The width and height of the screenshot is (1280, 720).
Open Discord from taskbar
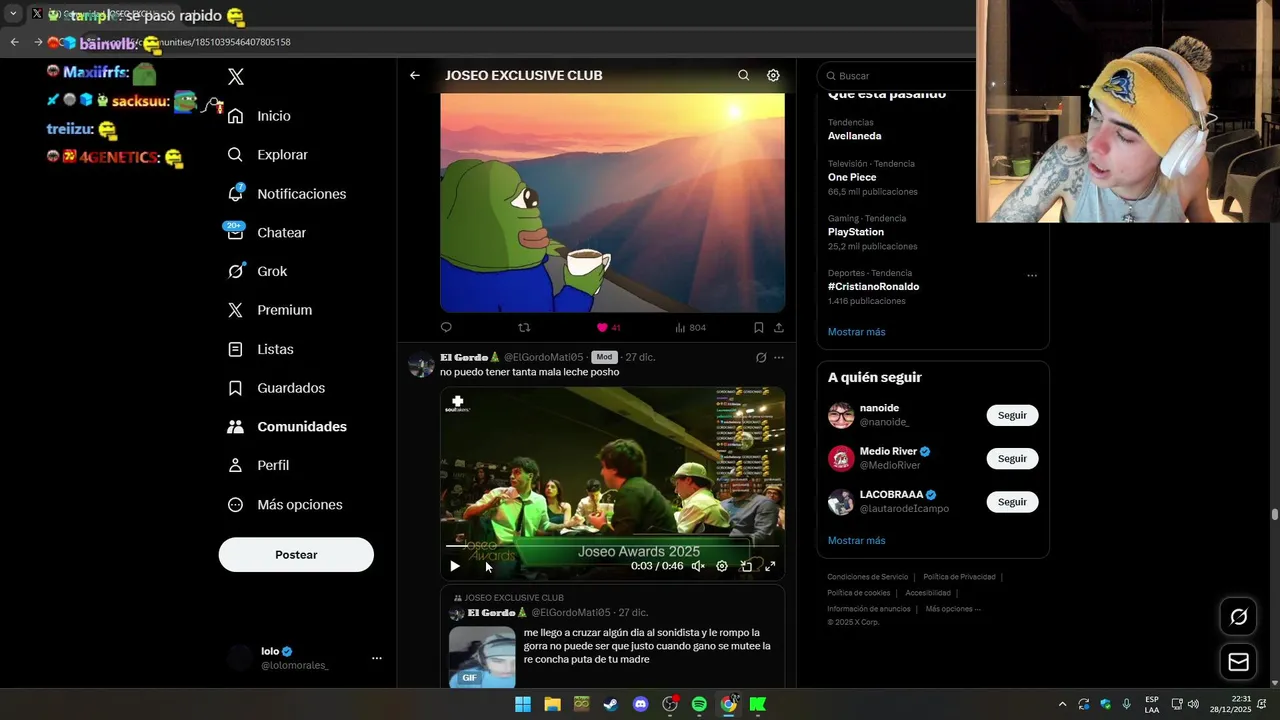click(x=641, y=704)
